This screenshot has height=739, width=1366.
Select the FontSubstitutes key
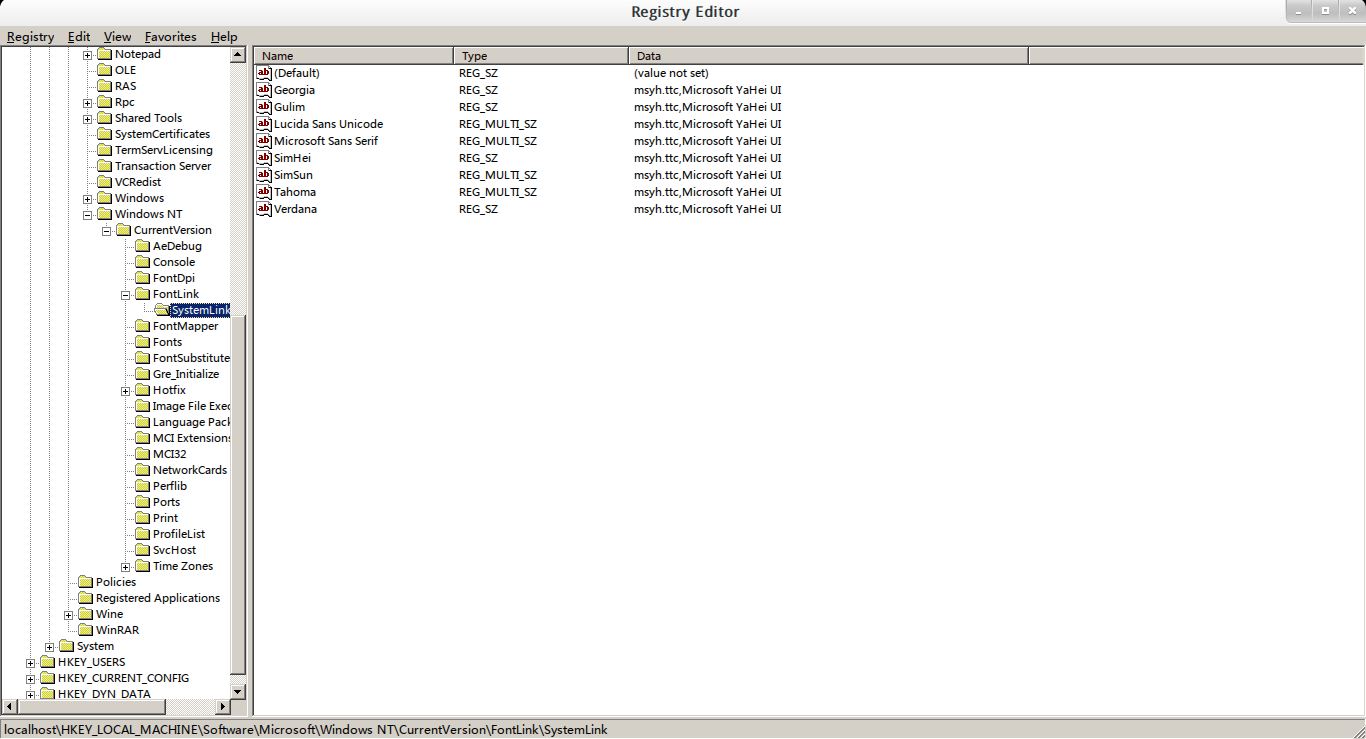click(191, 358)
